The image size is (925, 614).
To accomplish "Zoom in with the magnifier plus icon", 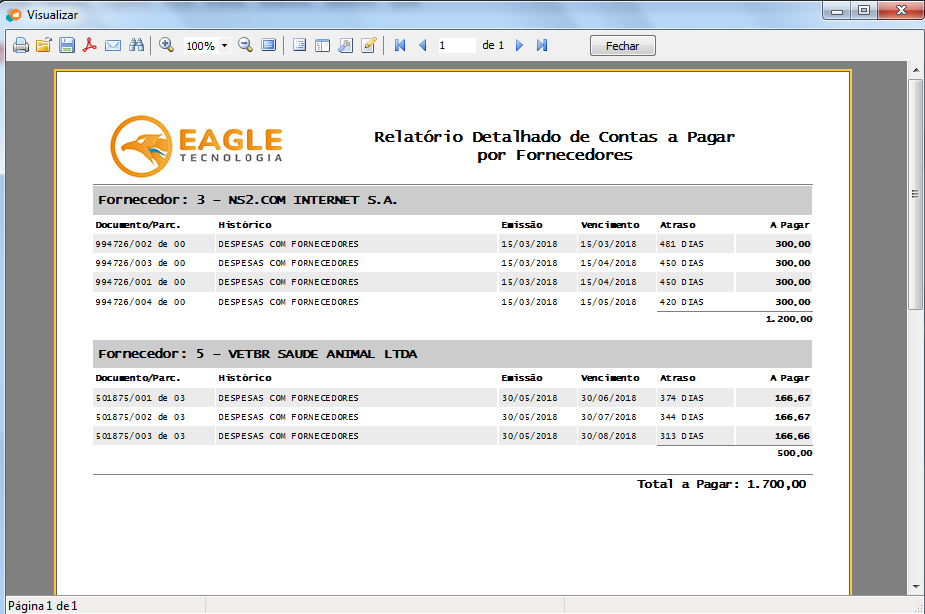I will [166, 46].
